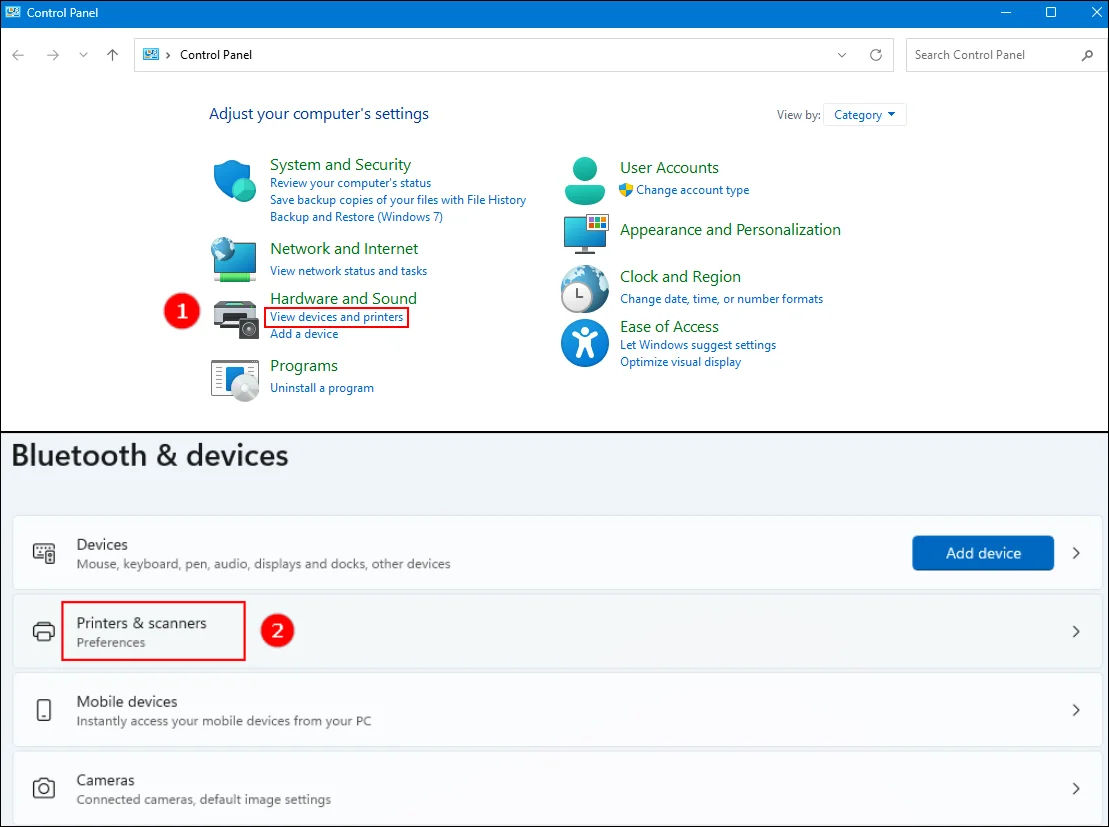Open Hardware and Sound category
Image resolution: width=1109 pixels, height=827 pixels.
point(343,299)
